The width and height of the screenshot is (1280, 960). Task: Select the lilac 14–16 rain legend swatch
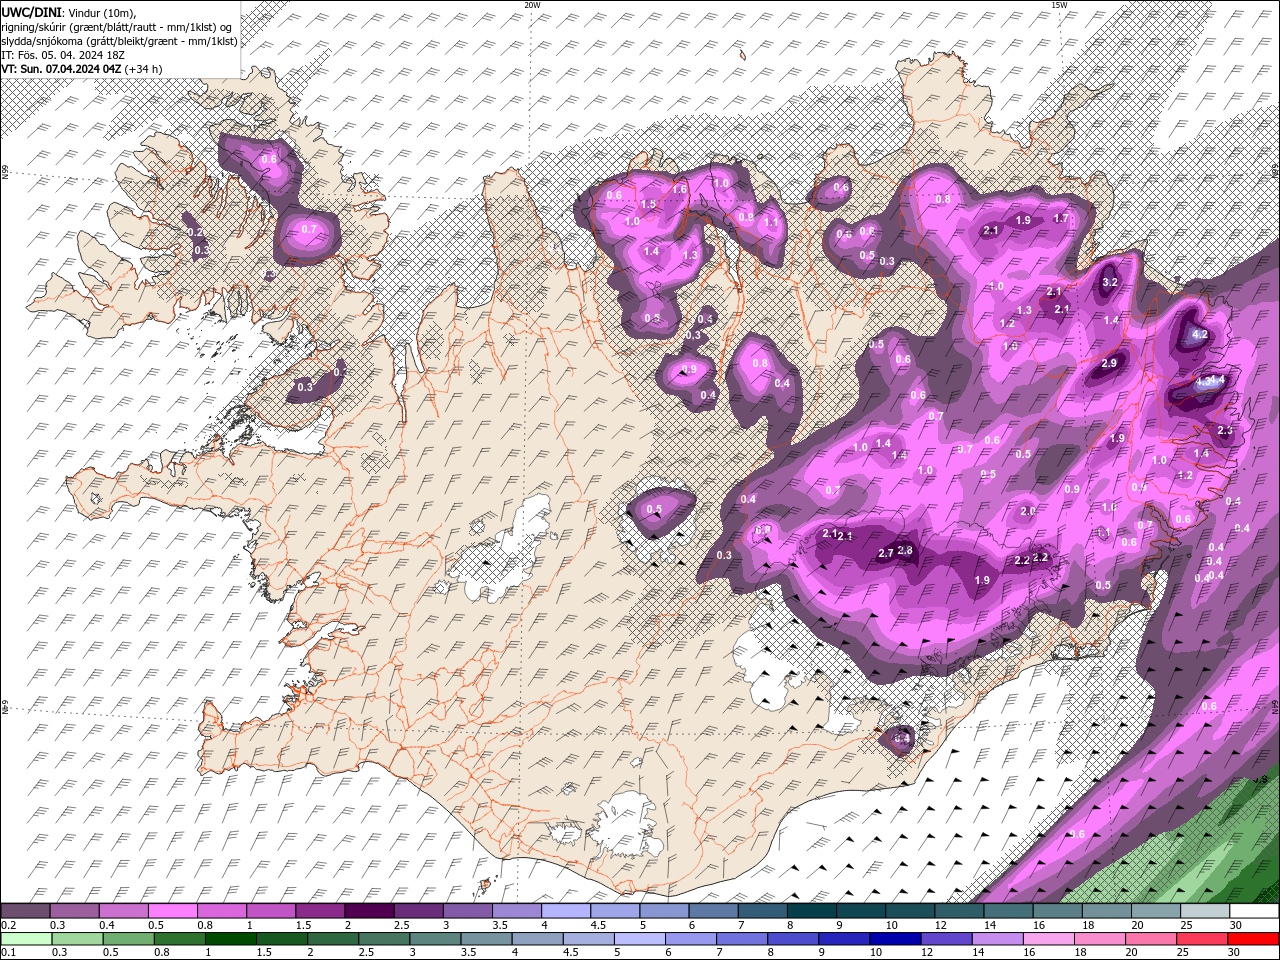tap(998, 939)
